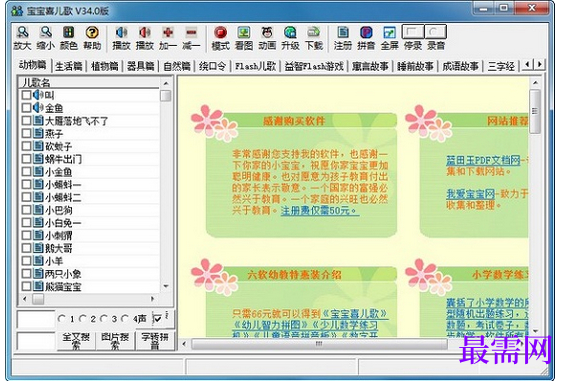Click the search input beside 全文搜索
The height and width of the screenshot is (381, 571).
(x=36, y=341)
